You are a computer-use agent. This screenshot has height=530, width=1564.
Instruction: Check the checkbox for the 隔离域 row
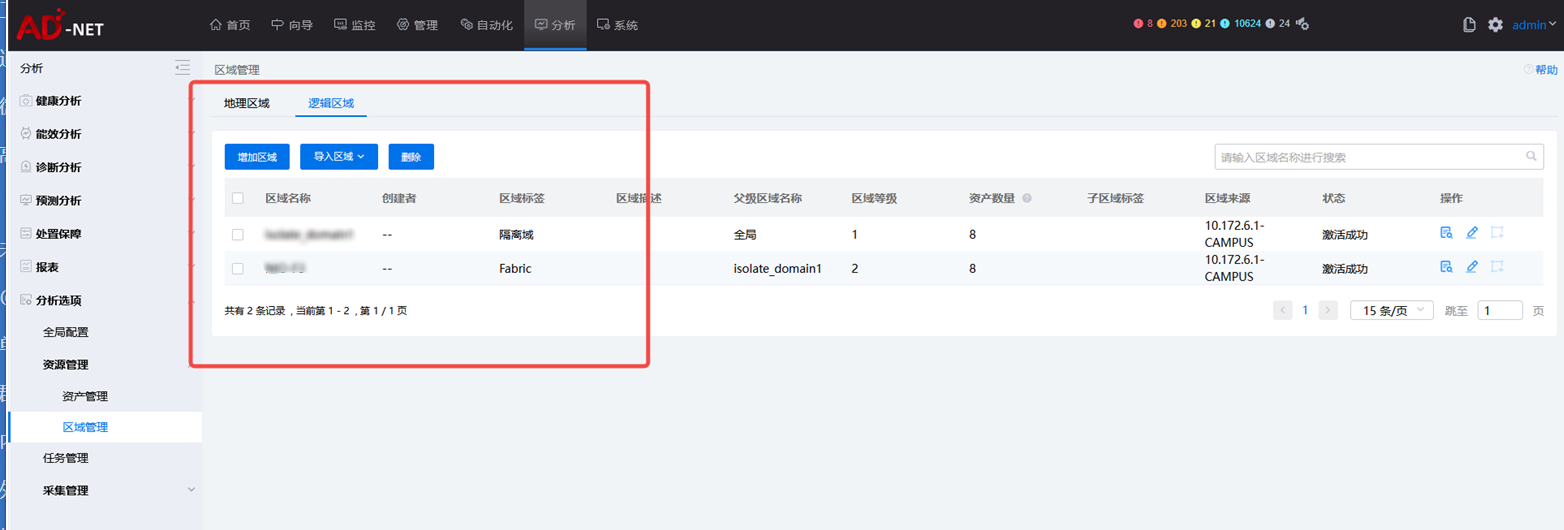coord(238,234)
